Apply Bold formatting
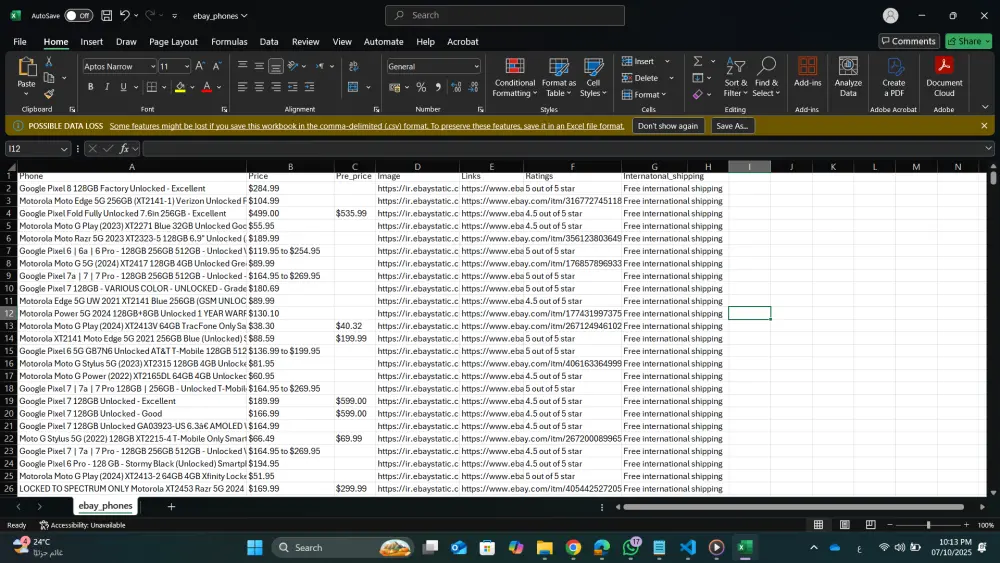The width and height of the screenshot is (1000, 563). 91,87
